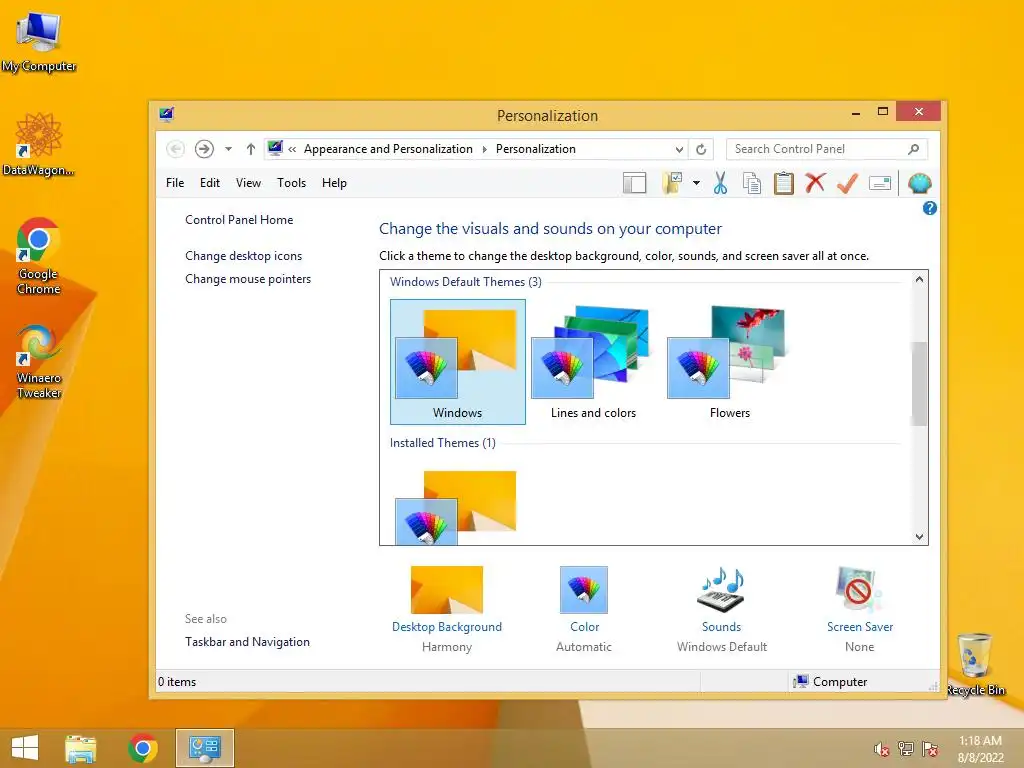
Task: Open the Tools menu
Action: pos(291,183)
